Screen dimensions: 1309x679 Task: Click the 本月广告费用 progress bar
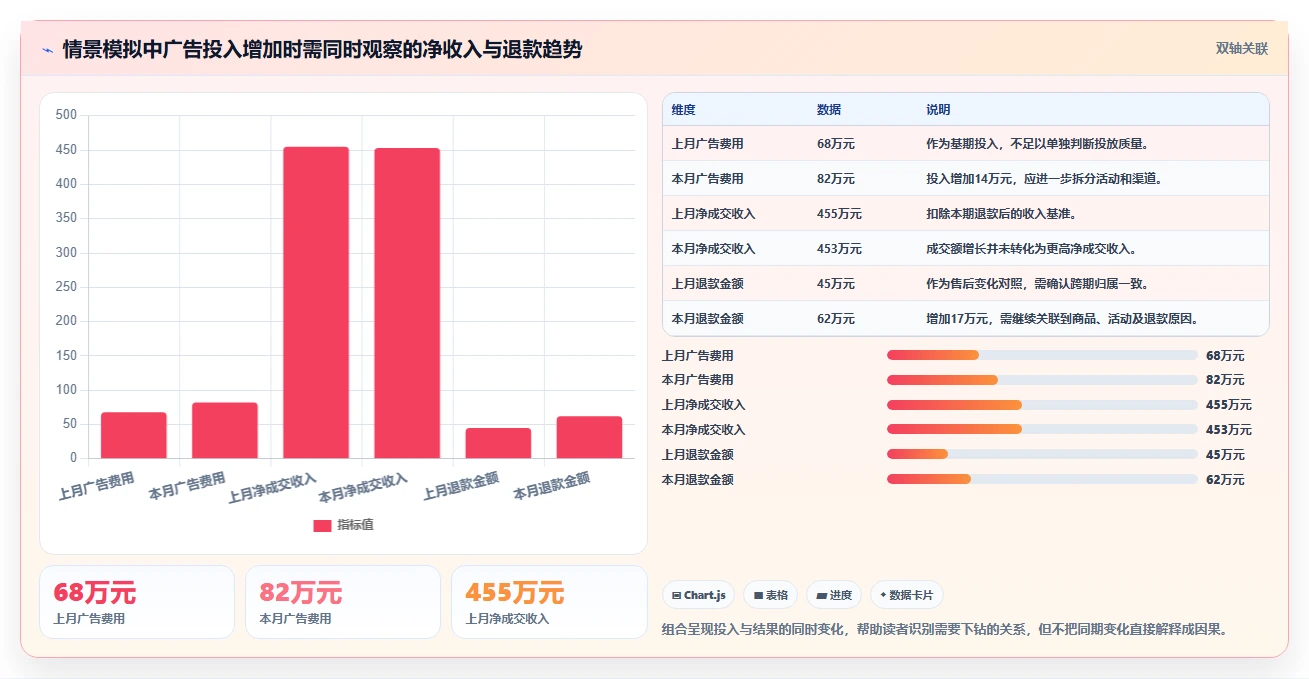pyautogui.click(x=1042, y=380)
